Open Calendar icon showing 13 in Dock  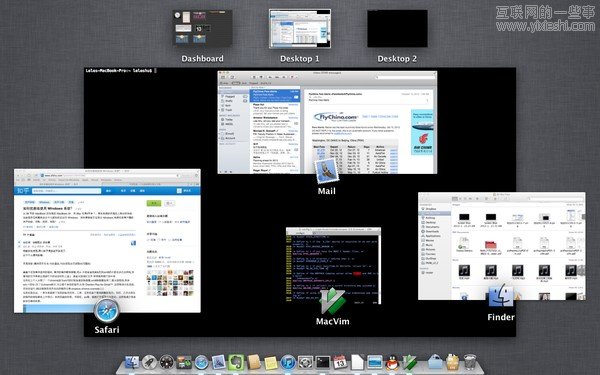(x=340, y=362)
